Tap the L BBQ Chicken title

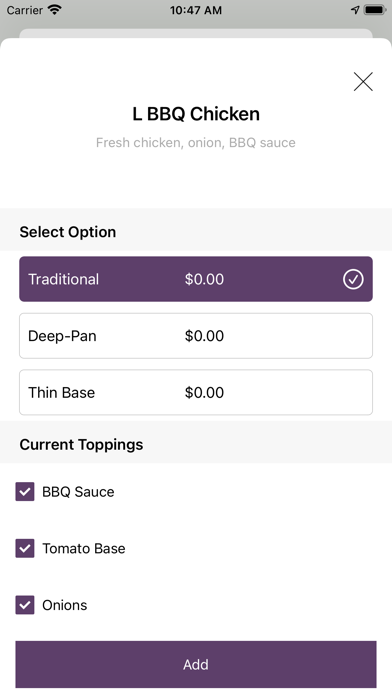tap(196, 114)
